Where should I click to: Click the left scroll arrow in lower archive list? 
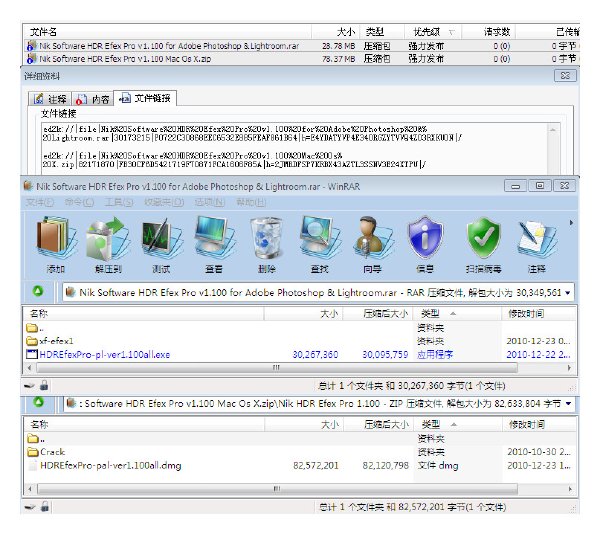30,489
